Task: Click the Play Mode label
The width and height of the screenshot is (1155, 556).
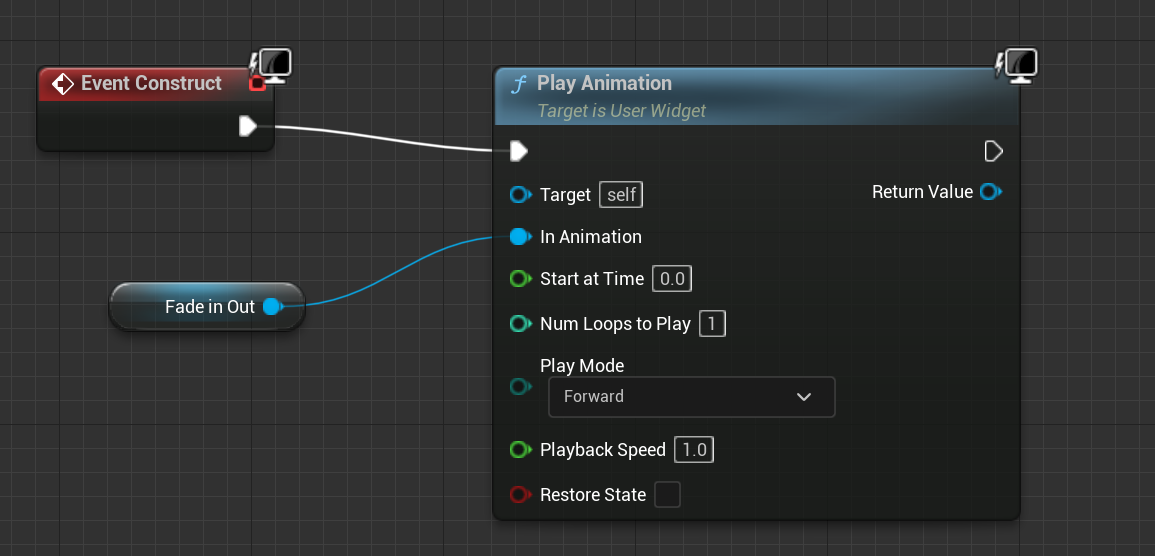Action: tap(582, 366)
